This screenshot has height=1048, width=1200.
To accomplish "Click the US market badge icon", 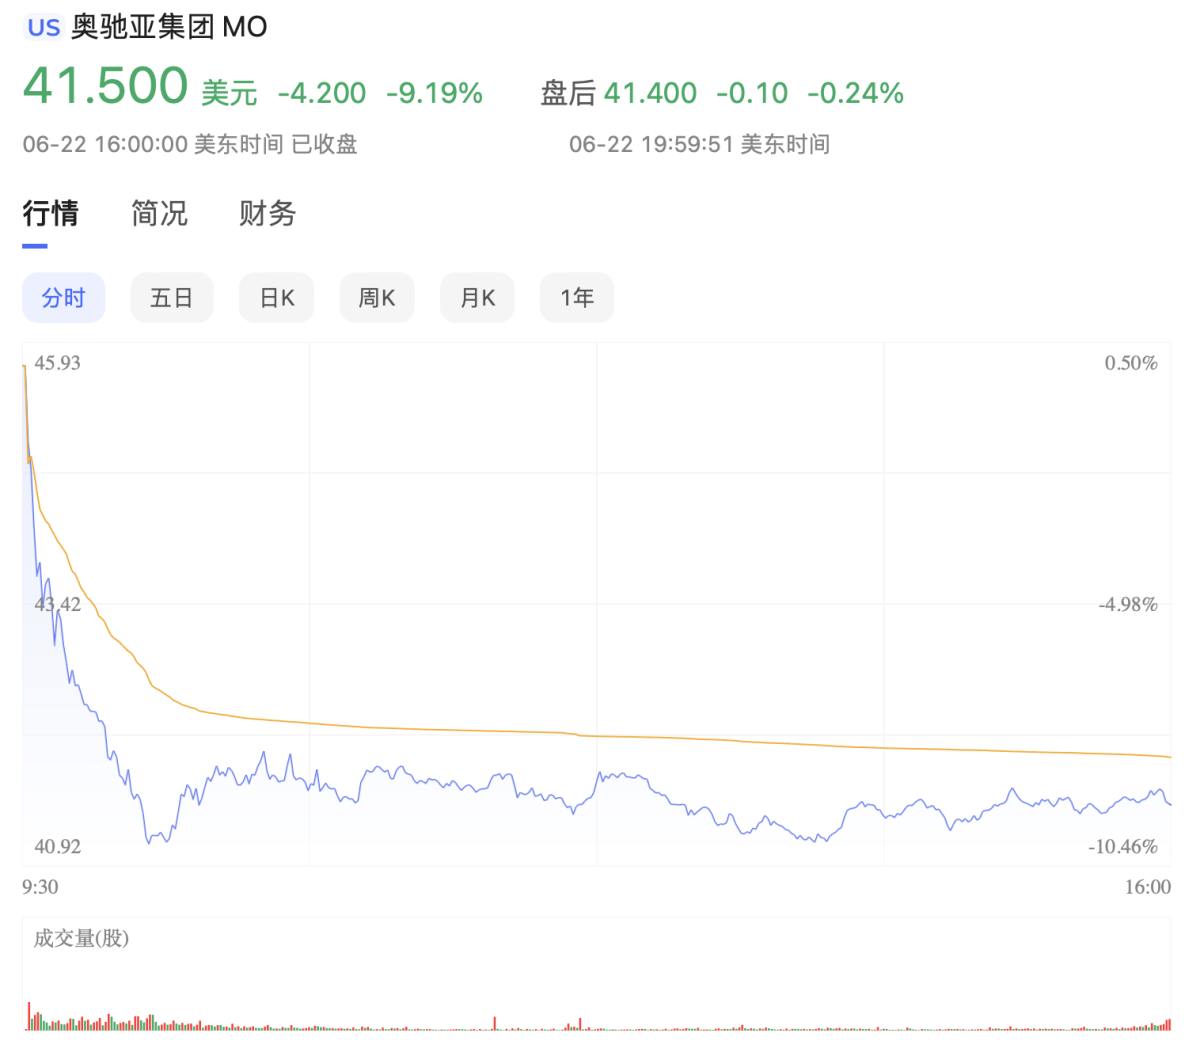I will pyautogui.click(x=43, y=26).
